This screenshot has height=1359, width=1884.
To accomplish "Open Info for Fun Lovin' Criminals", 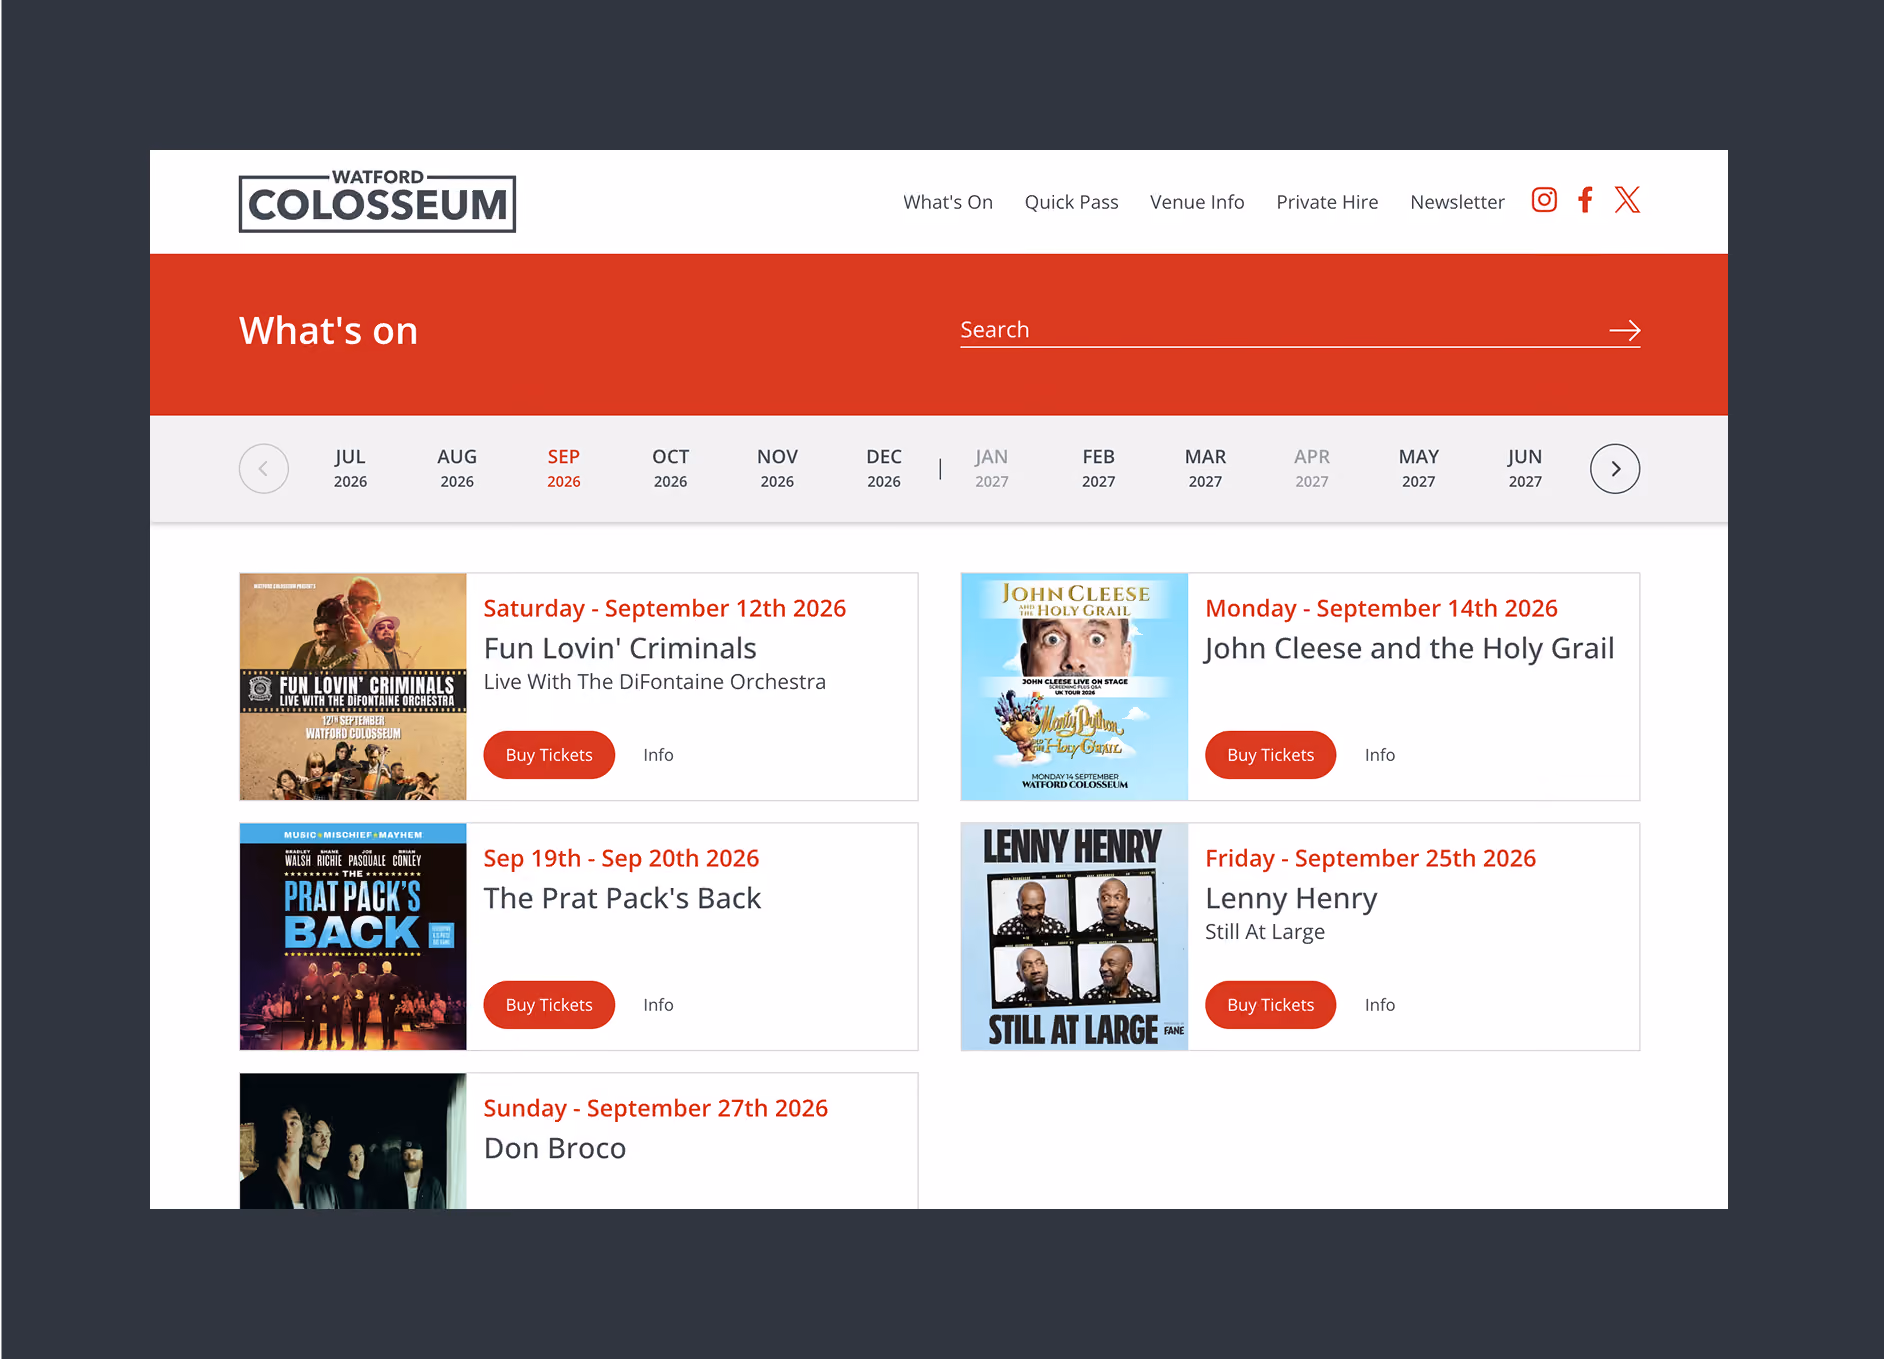I will click(658, 755).
